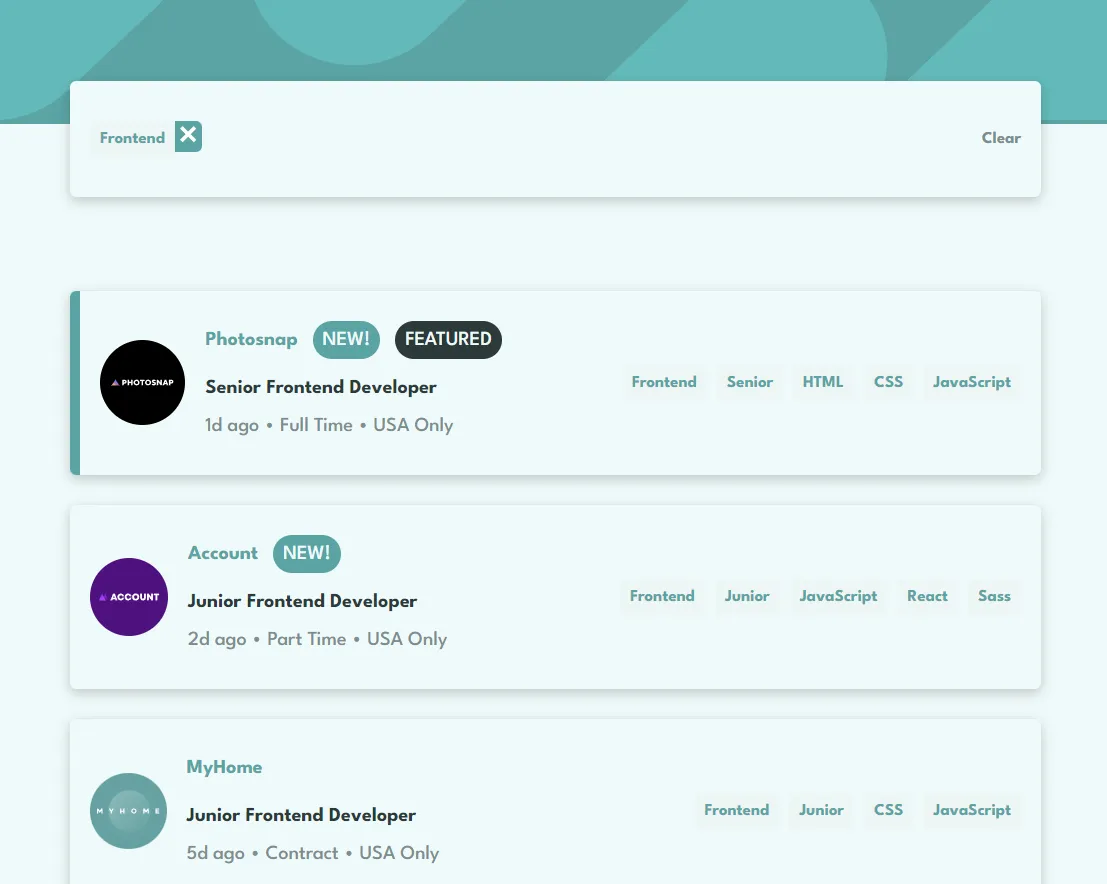This screenshot has height=884, width=1107.
Task: Open the Senior Frontend Developer job listing
Action: tap(320, 387)
